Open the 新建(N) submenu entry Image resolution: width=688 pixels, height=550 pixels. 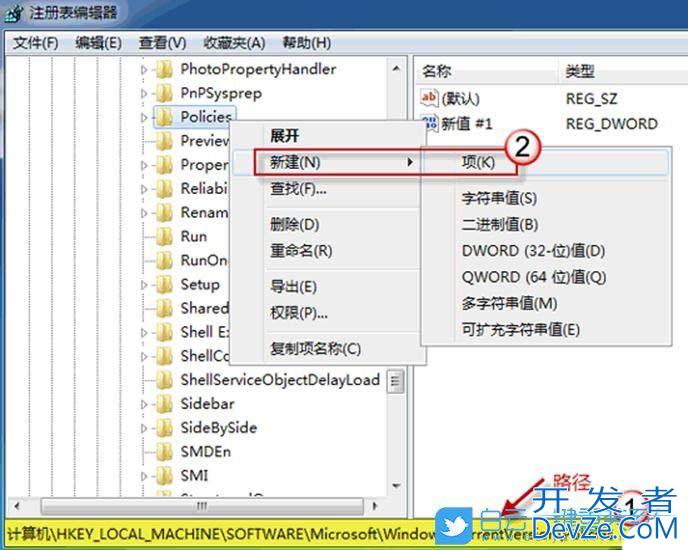point(327,163)
